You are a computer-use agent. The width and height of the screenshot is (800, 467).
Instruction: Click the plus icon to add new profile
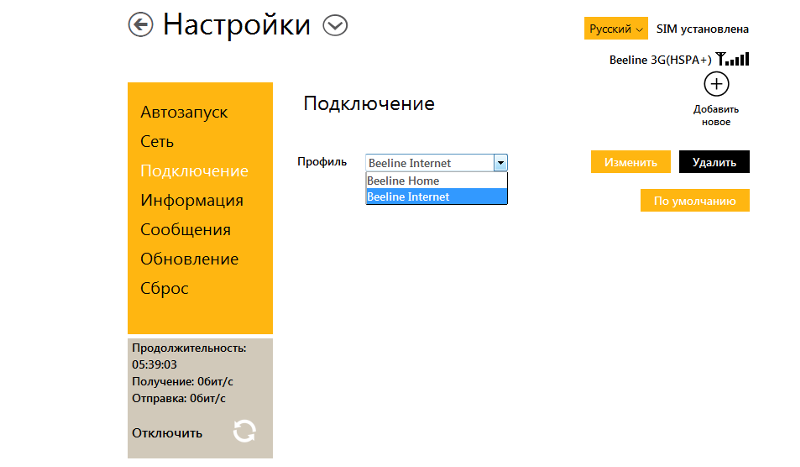(x=716, y=84)
